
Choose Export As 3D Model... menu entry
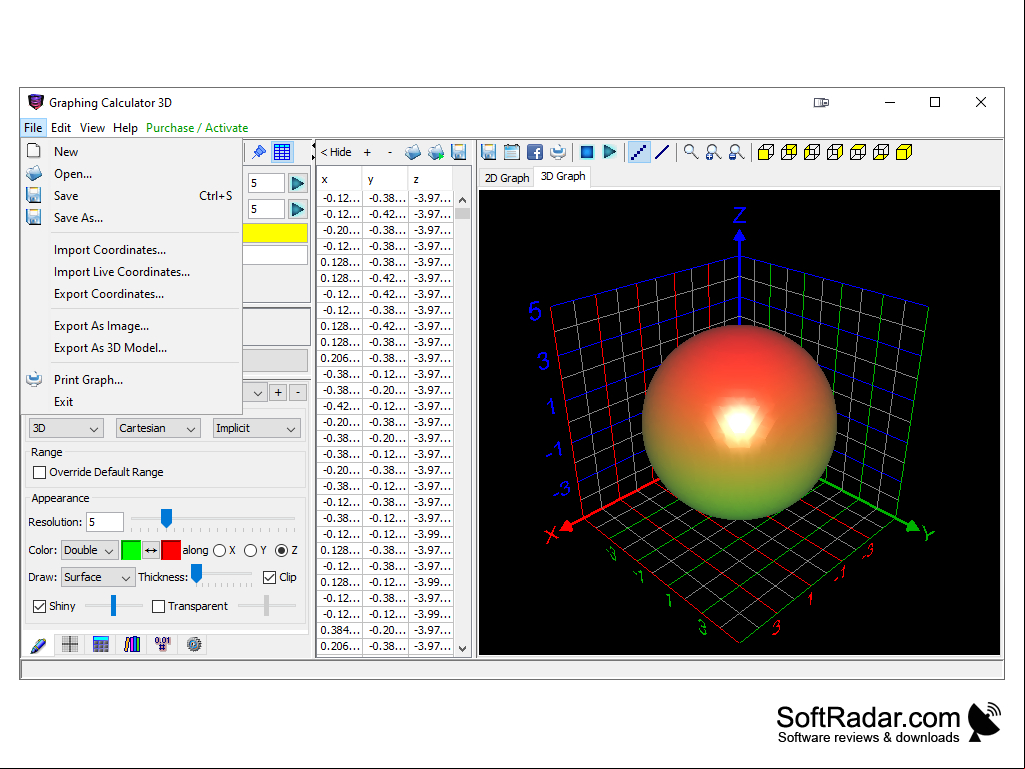[132, 348]
